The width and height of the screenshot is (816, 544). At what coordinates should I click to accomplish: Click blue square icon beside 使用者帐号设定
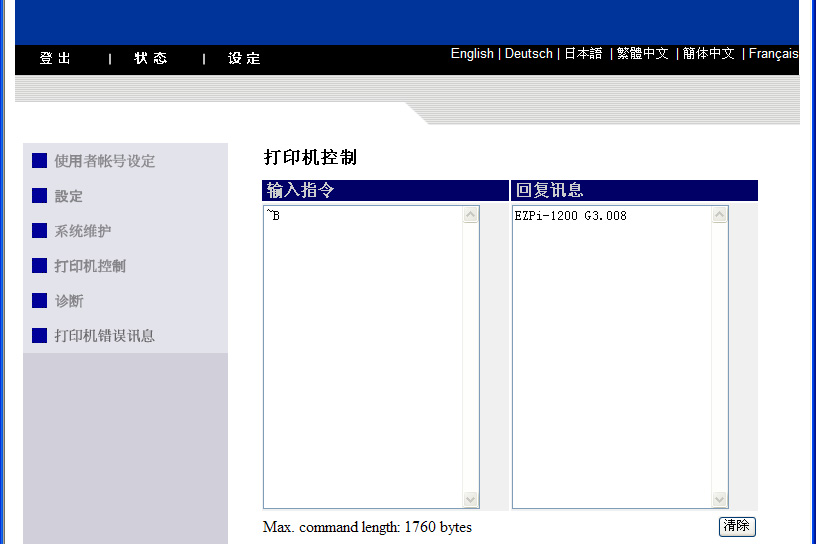point(39,161)
